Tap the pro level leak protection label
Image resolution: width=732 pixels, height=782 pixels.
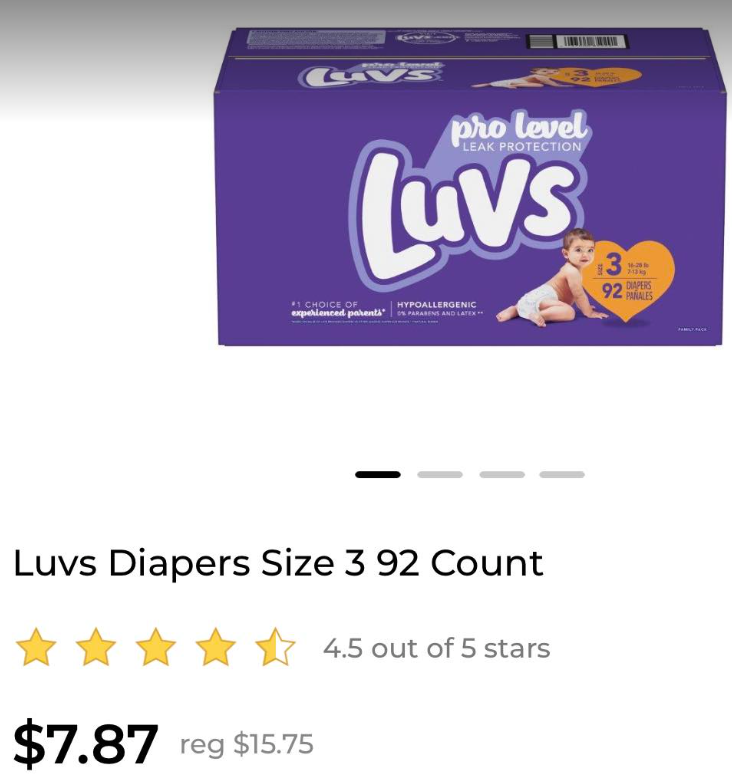tap(519, 133)
